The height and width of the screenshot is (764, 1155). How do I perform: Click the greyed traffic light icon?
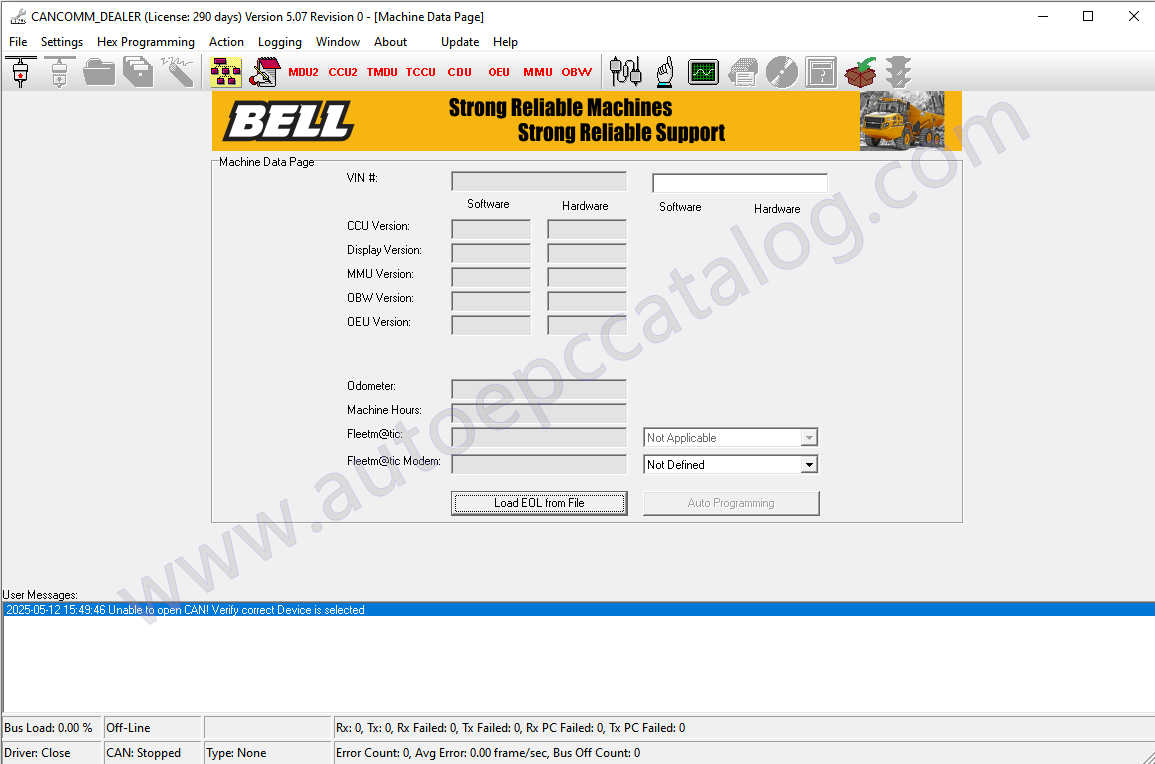point(899,72)
